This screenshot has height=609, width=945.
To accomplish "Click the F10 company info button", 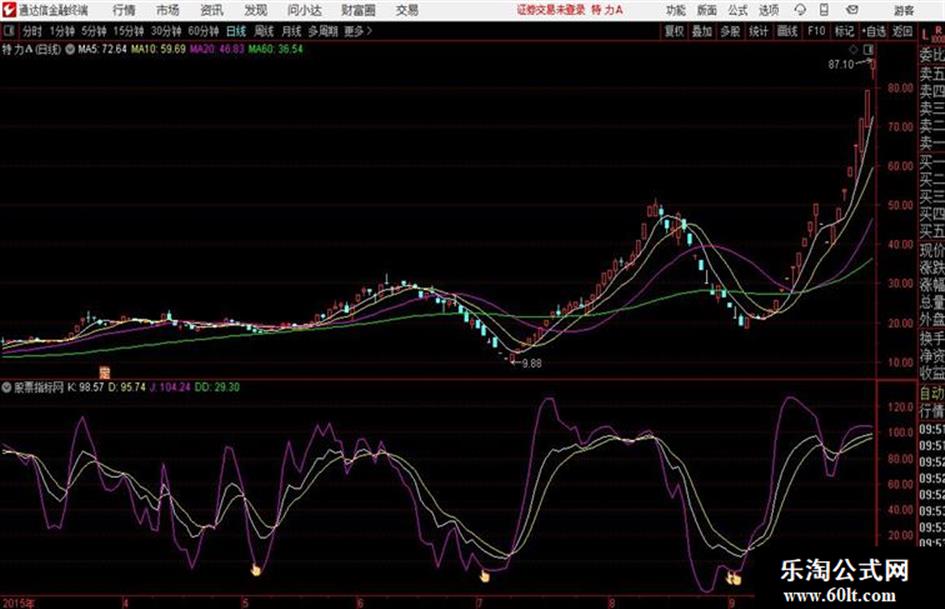I will pyautogui.click(x=816, y=31).
